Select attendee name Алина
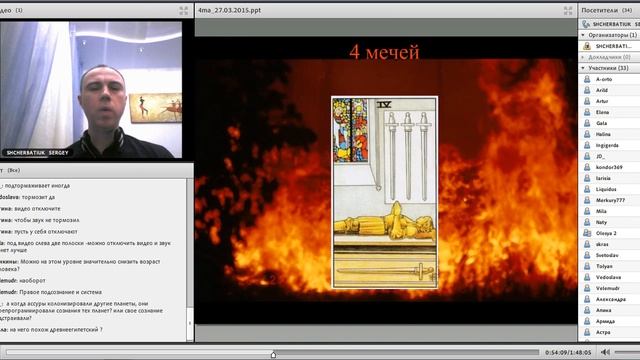This screenshot has width=640, height=360. (x=603, y=310)
